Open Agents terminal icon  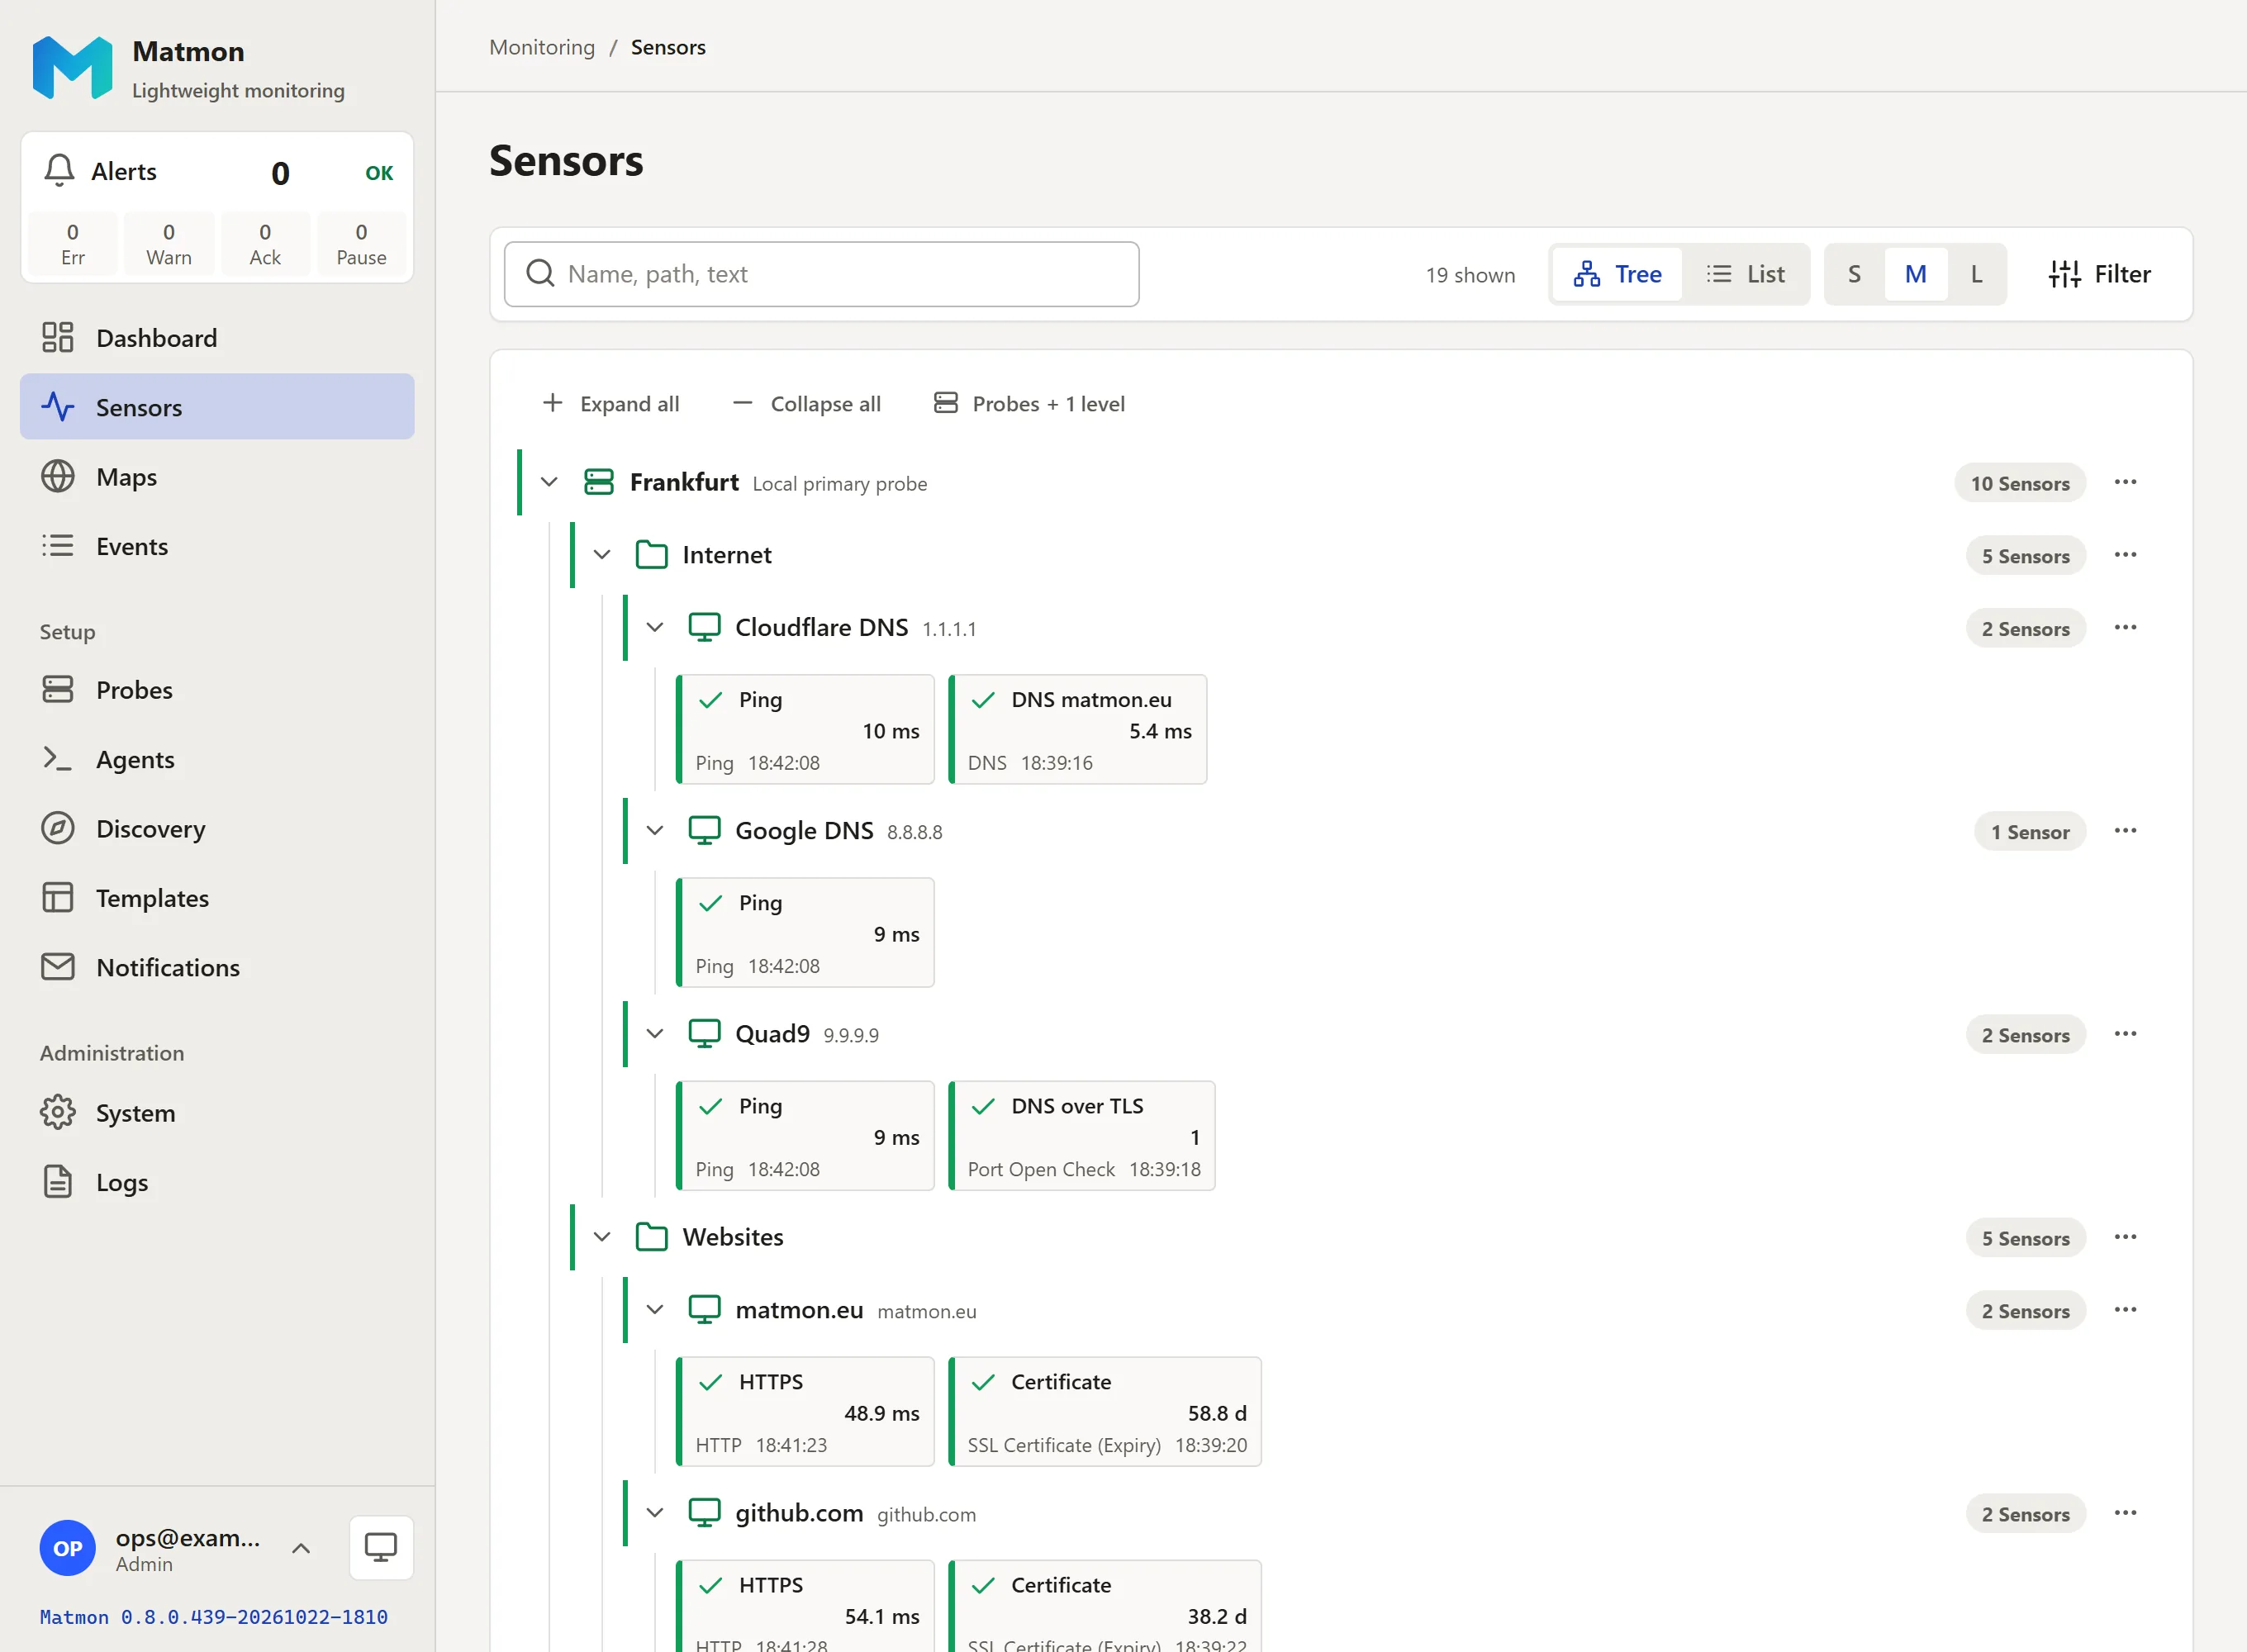coord(58,759)
